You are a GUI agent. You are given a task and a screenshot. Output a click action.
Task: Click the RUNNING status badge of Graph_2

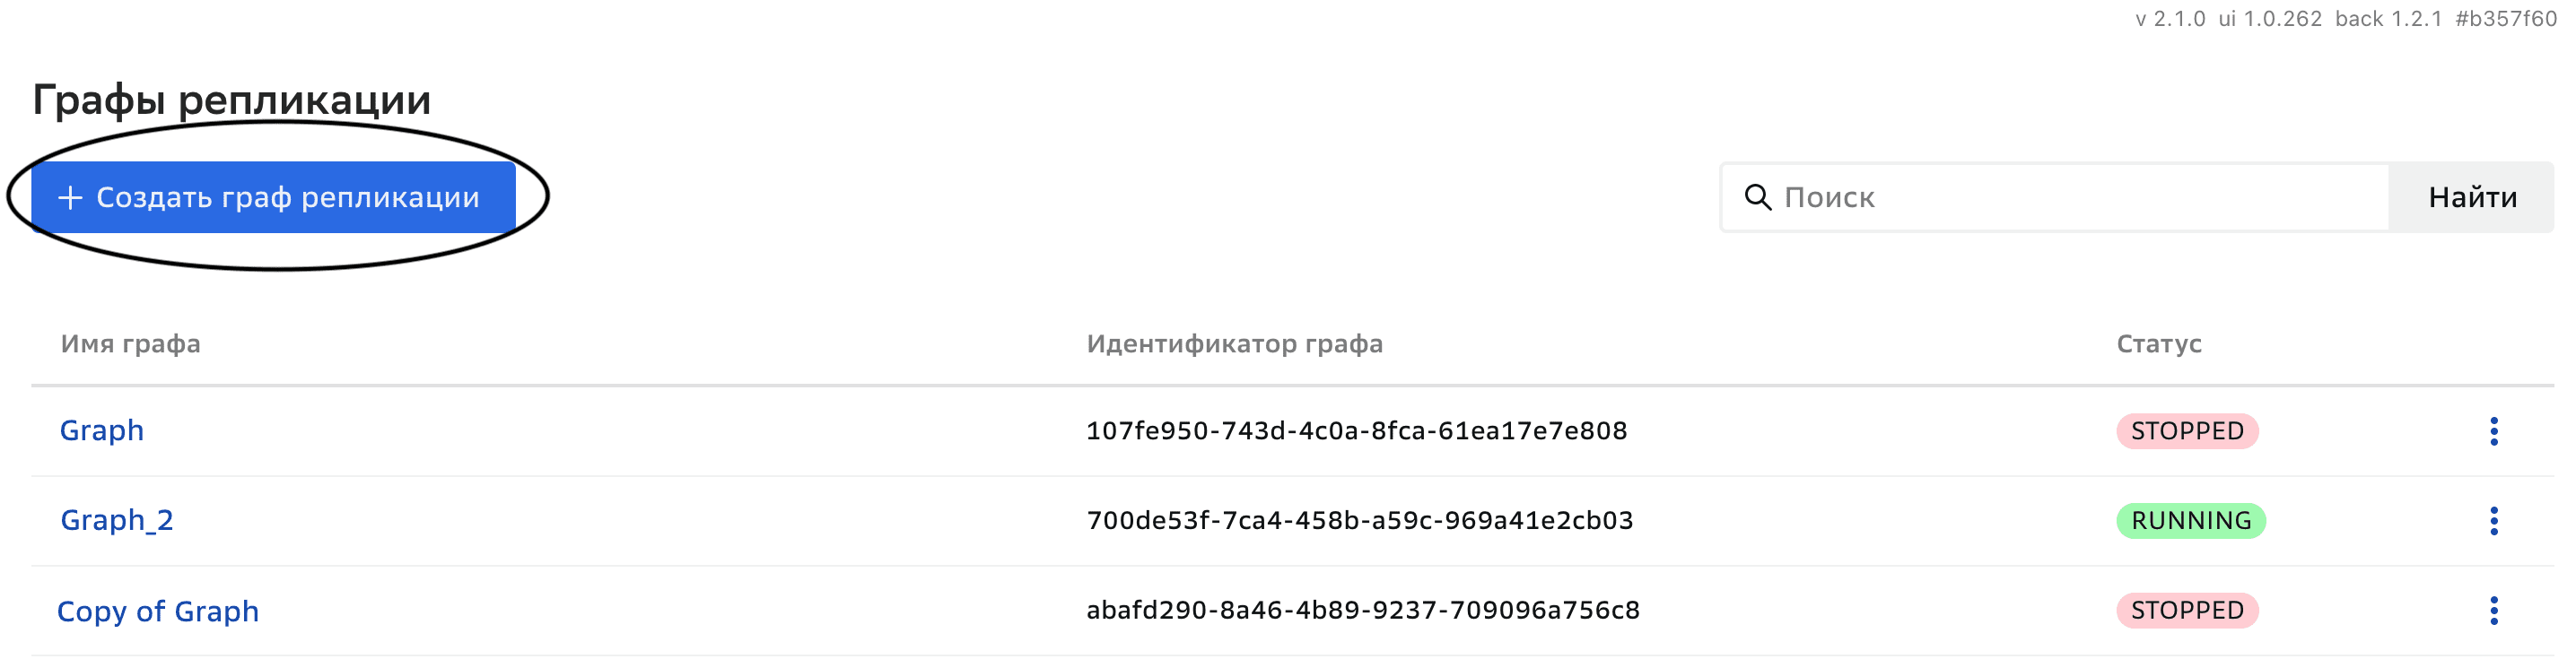[2190, 520]
